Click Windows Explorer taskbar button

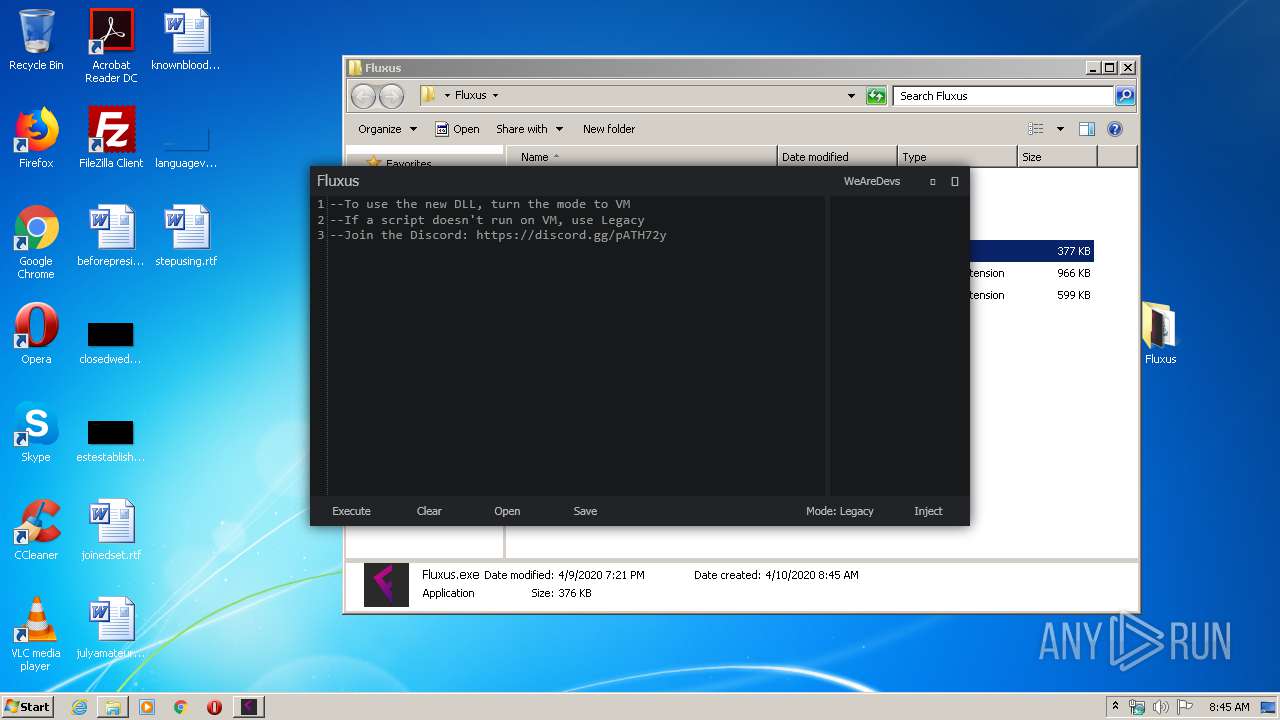[x=113, y=707]
